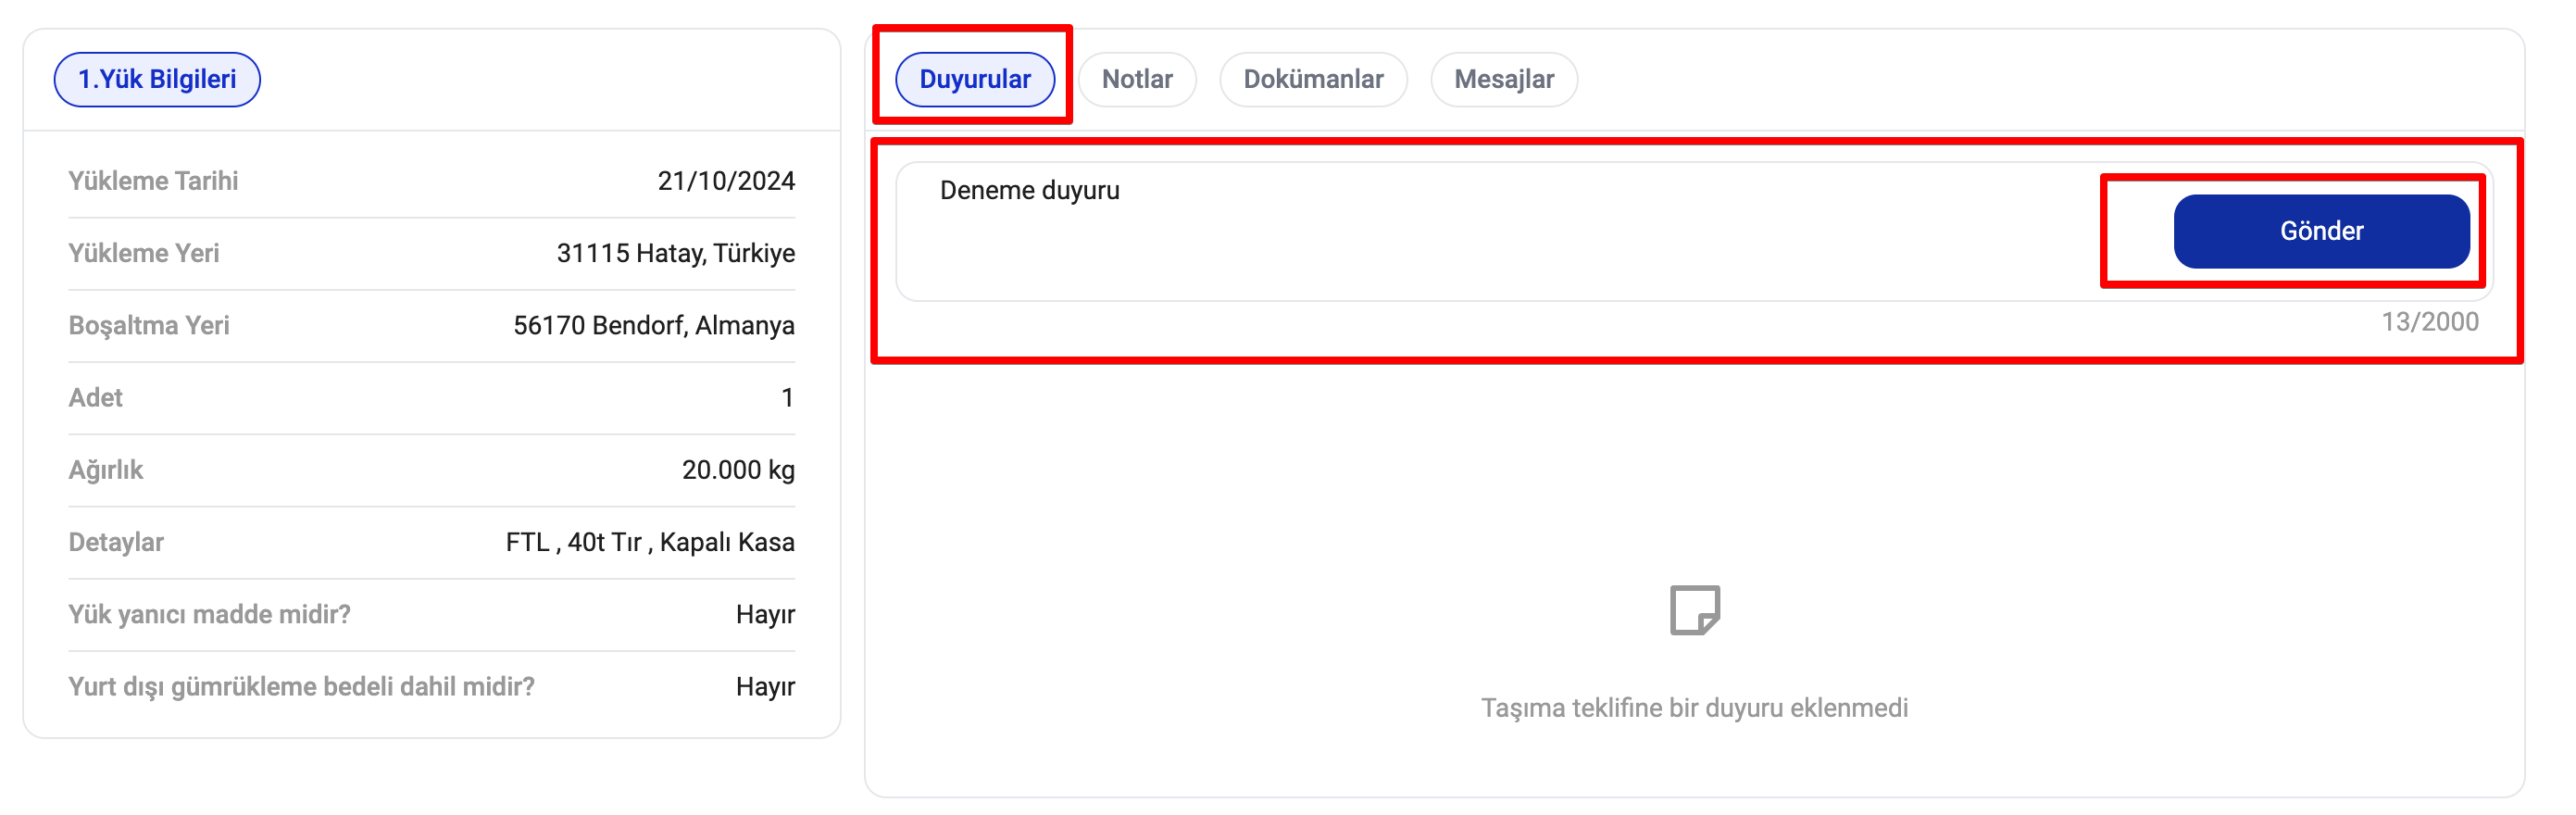Click the 'Taşıma teklifine bir duyuru eklenmedi' message
The height and width of the screenshot is (815, 2576).
(x=1694, y=708)
